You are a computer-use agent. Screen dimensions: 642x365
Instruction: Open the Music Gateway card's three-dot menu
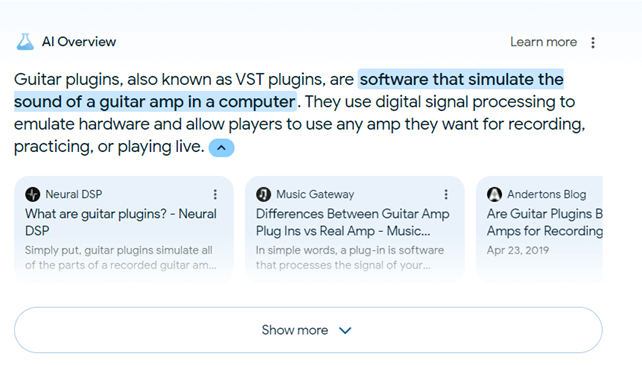446,195
